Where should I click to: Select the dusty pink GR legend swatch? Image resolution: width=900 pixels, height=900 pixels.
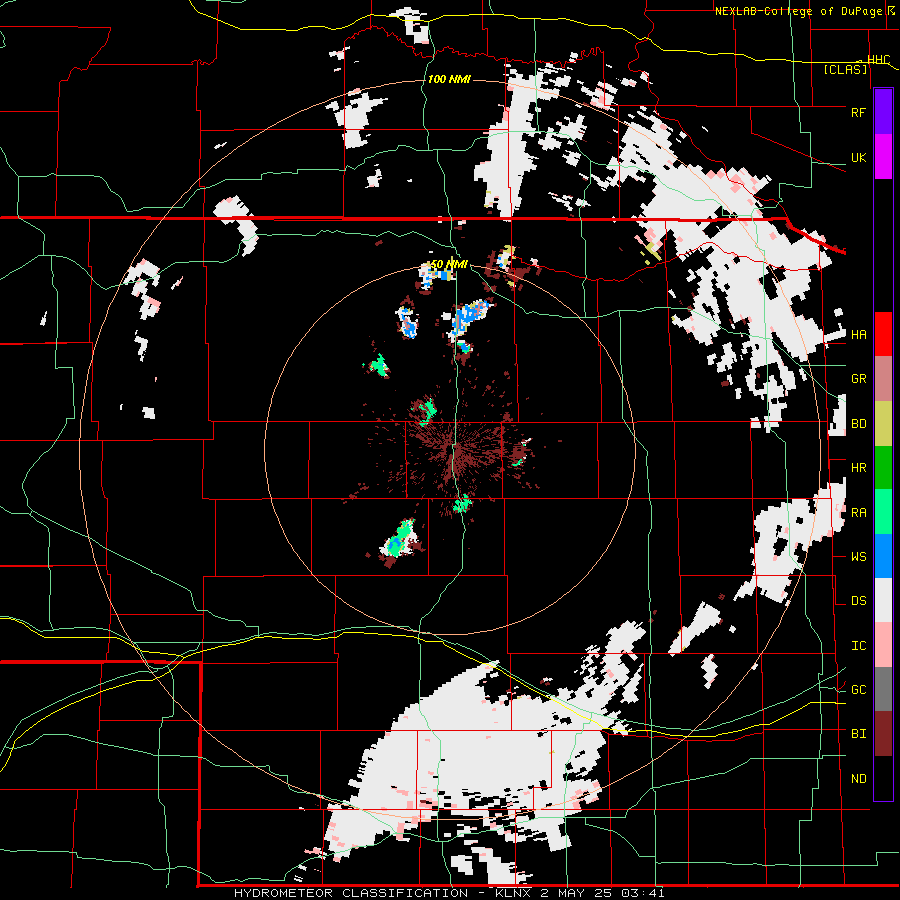(883, 379)
